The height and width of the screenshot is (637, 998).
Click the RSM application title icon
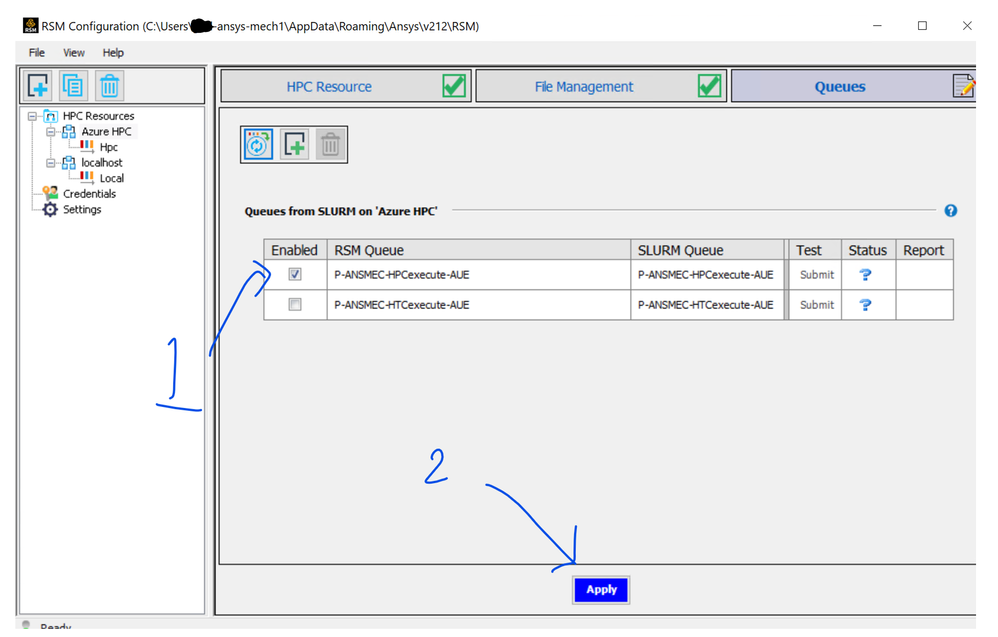[30, 25]
